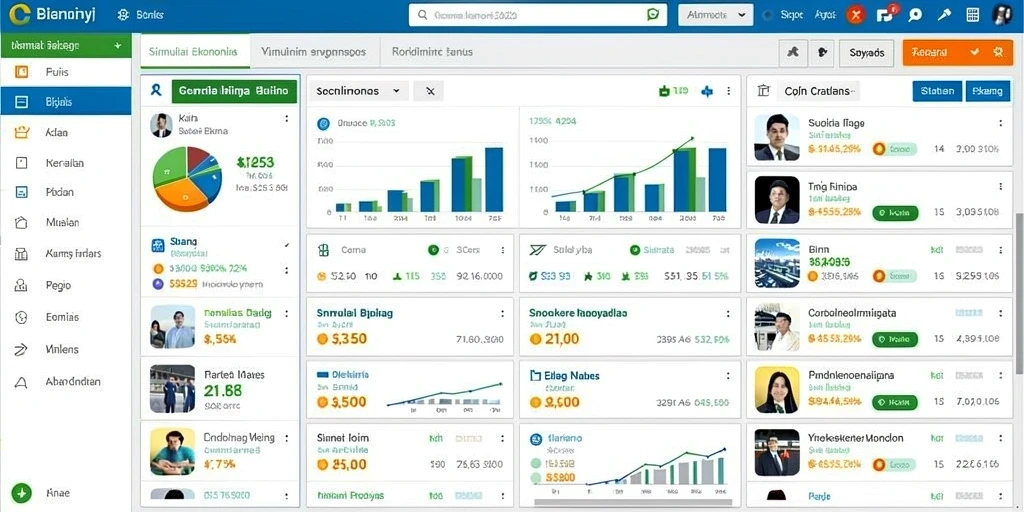Screen dimensions: 1024x512
Task: Expand the green sidebar header plus
Action: 118,46
